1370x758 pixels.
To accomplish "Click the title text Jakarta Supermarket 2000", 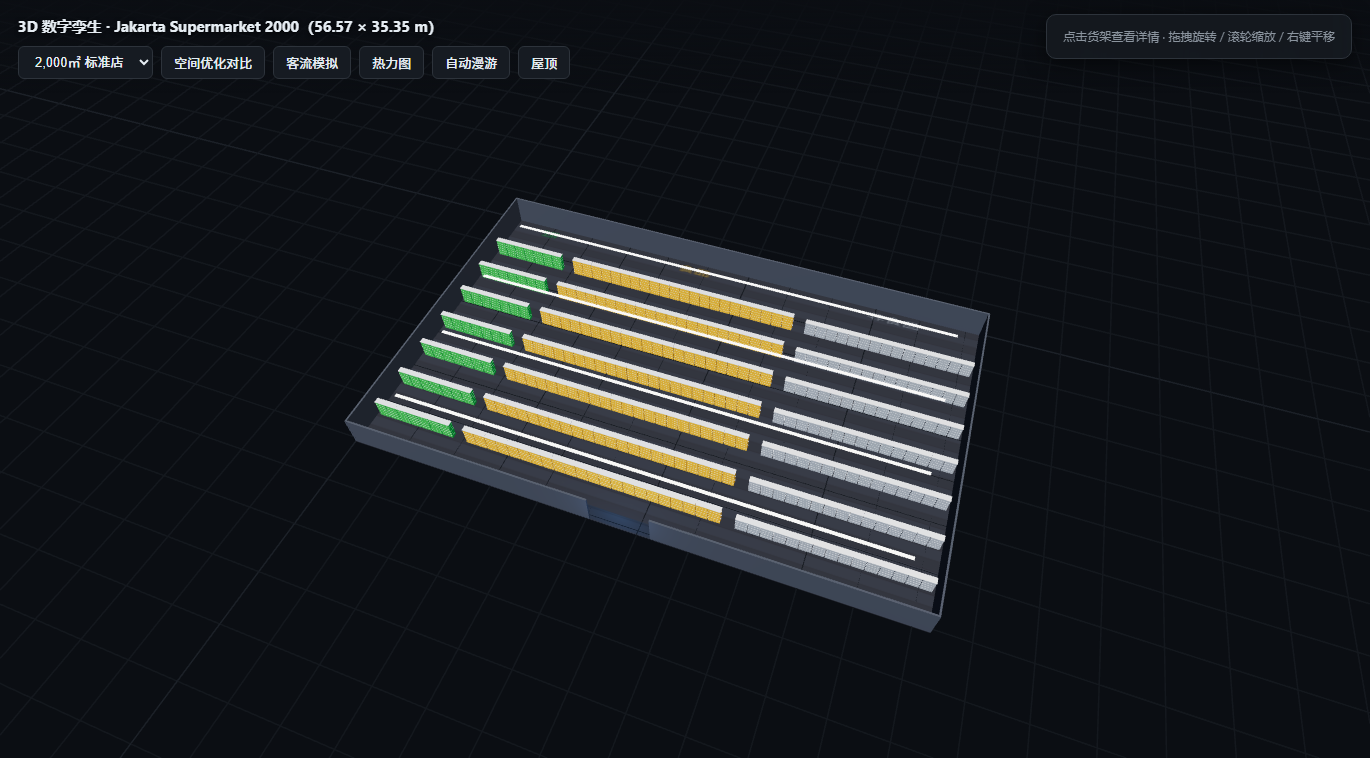I will tap(206, 27).
